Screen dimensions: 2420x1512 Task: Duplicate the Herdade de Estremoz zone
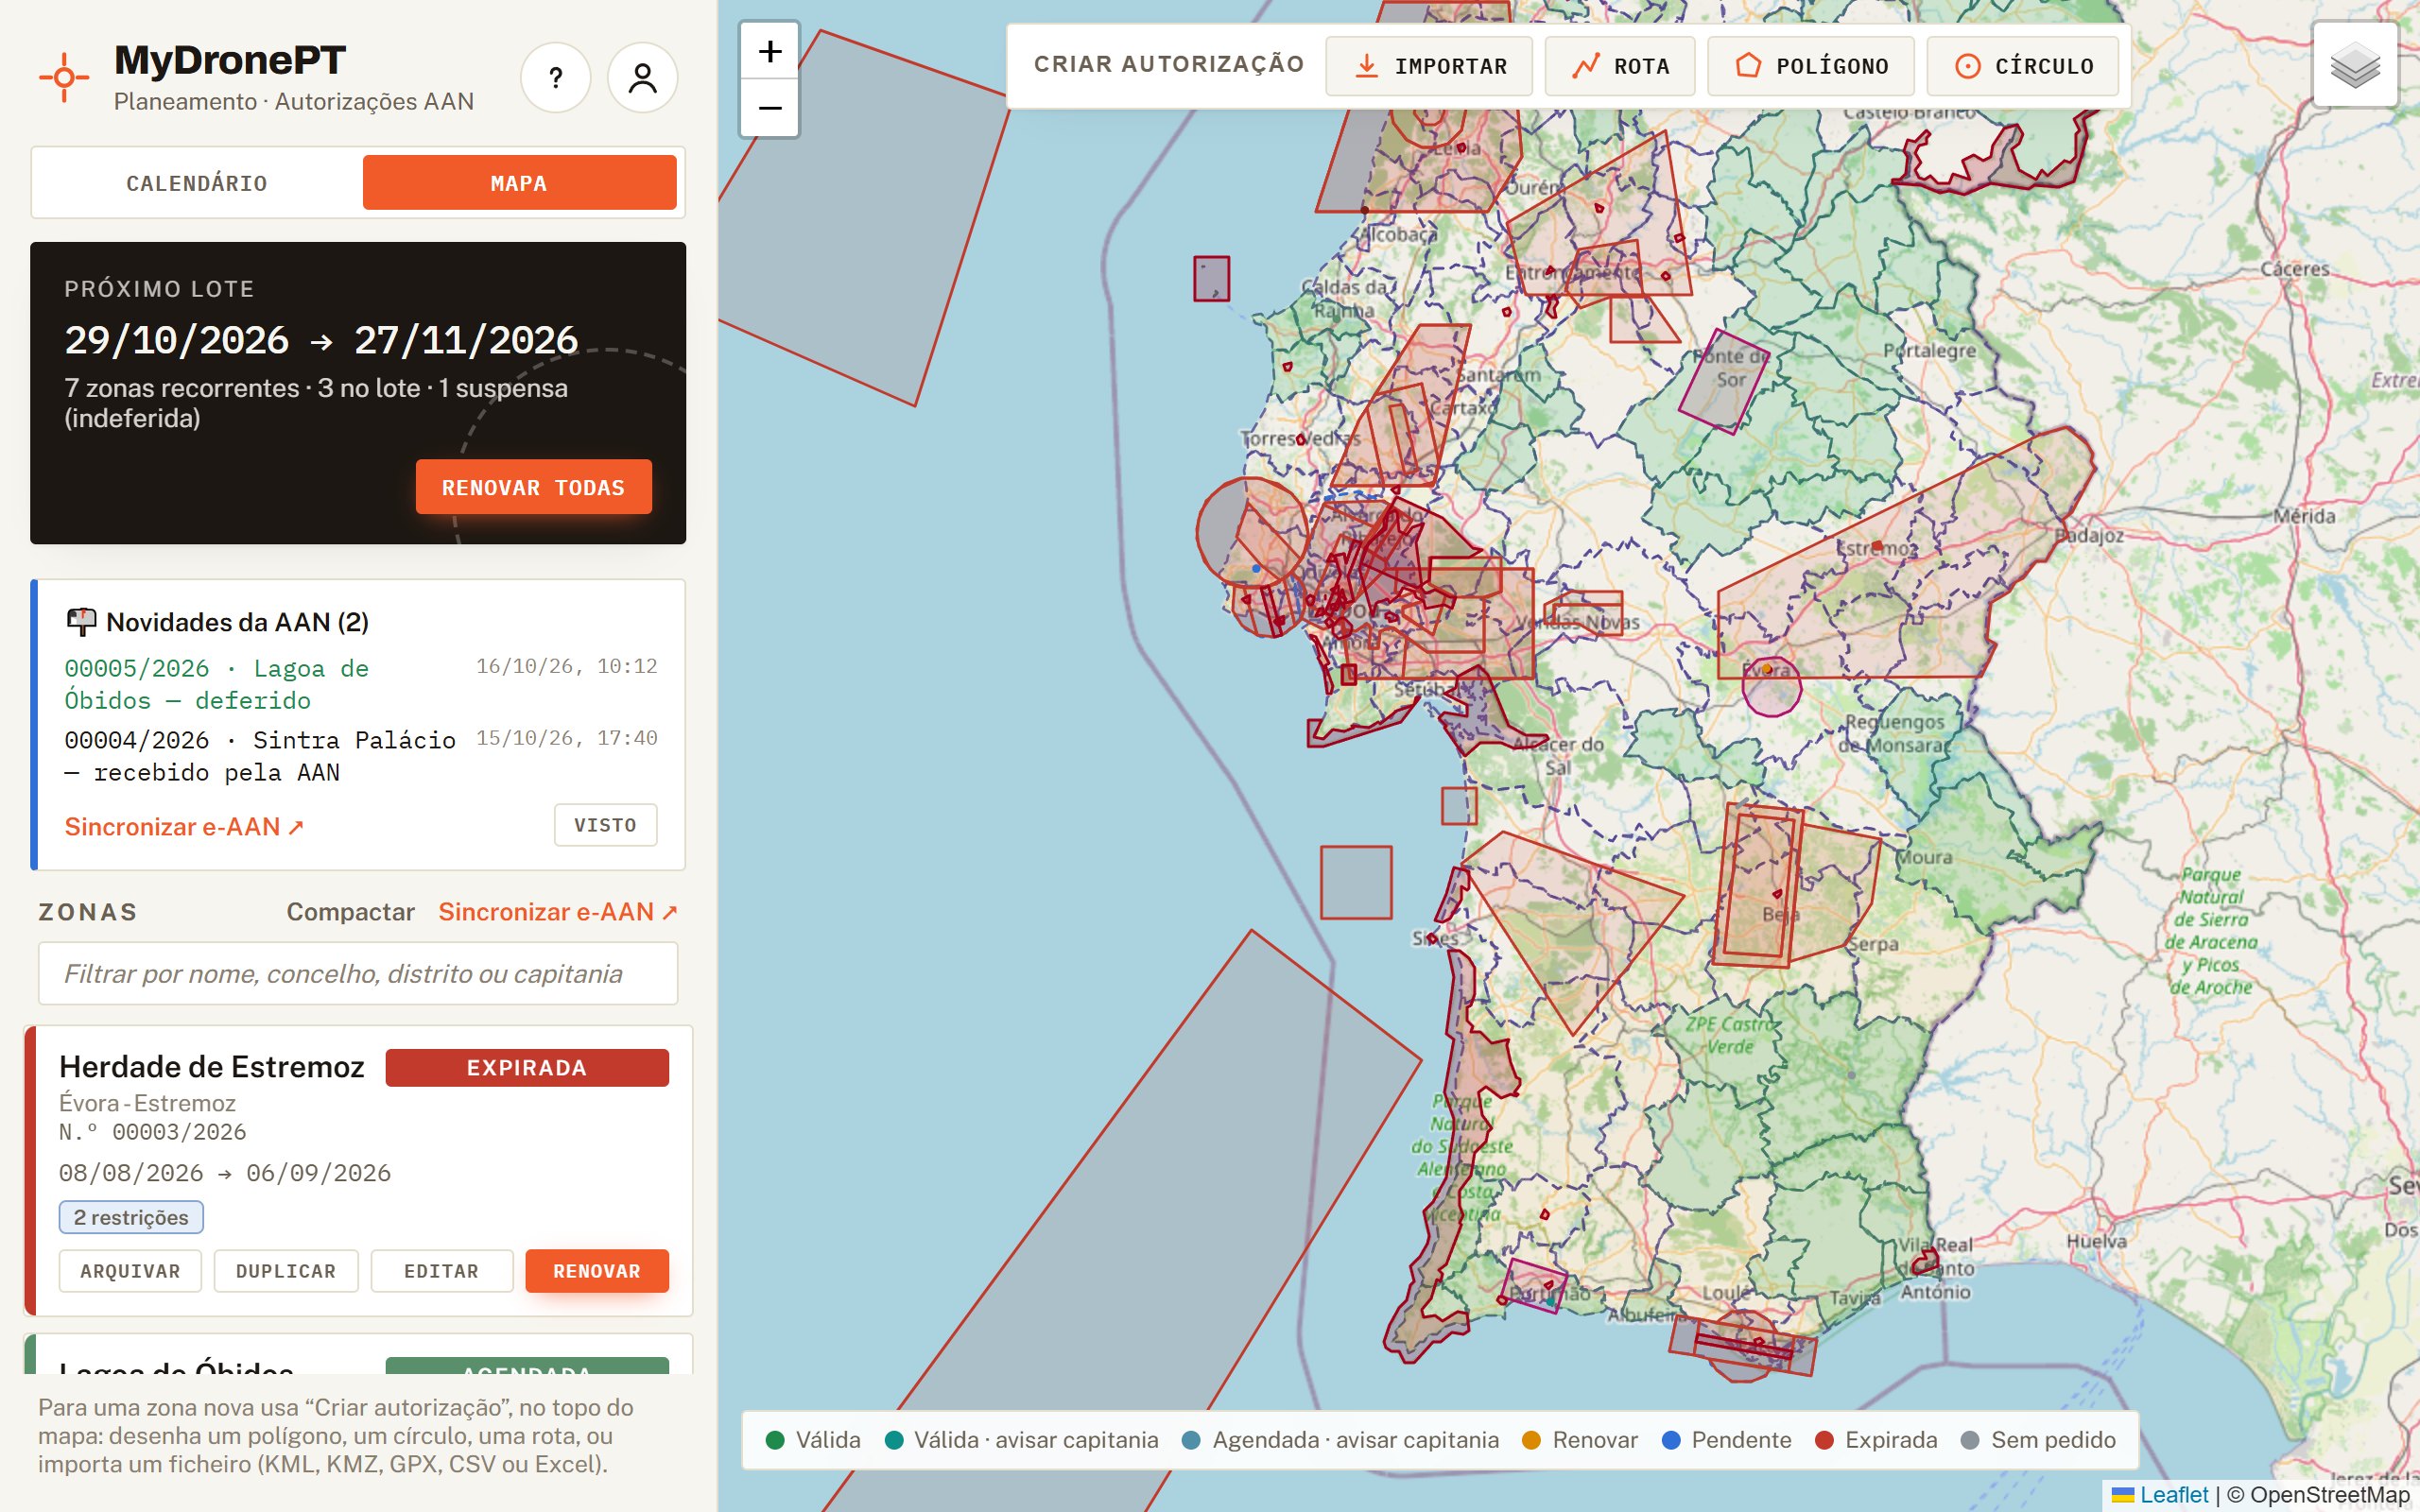coord(286,1271)
